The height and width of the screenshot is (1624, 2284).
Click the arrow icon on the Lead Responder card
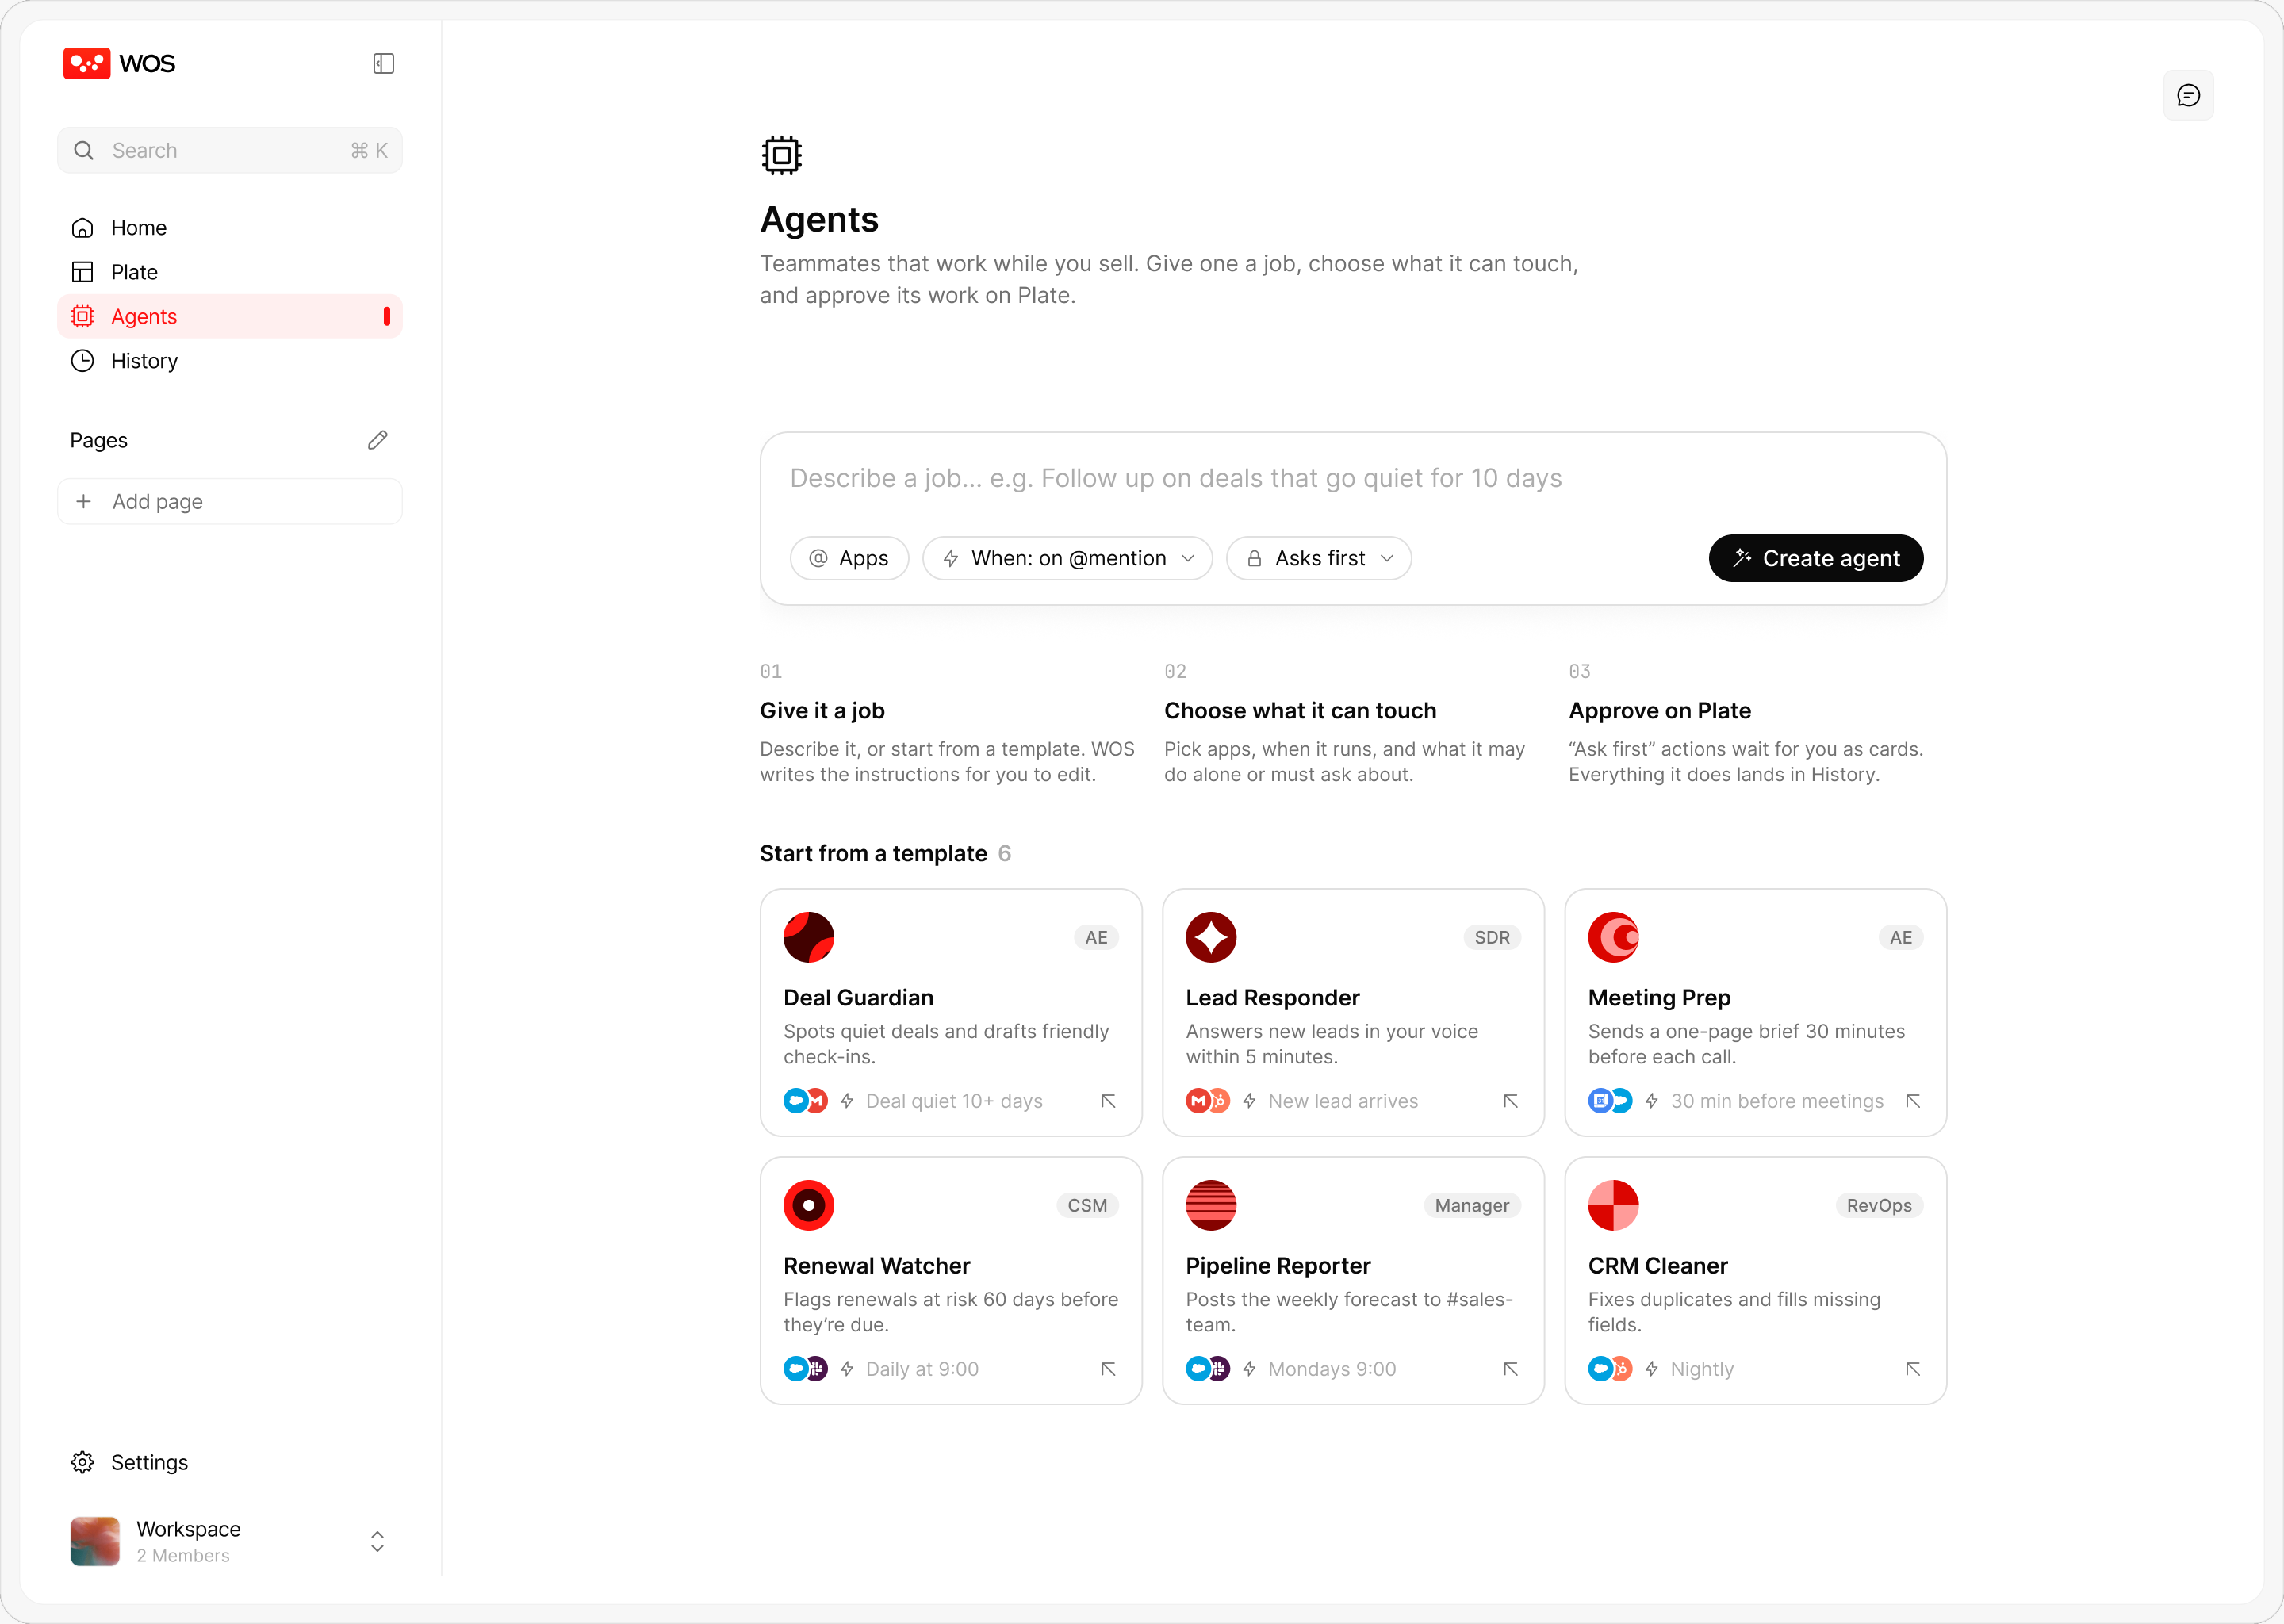tap(1510, 1101)
